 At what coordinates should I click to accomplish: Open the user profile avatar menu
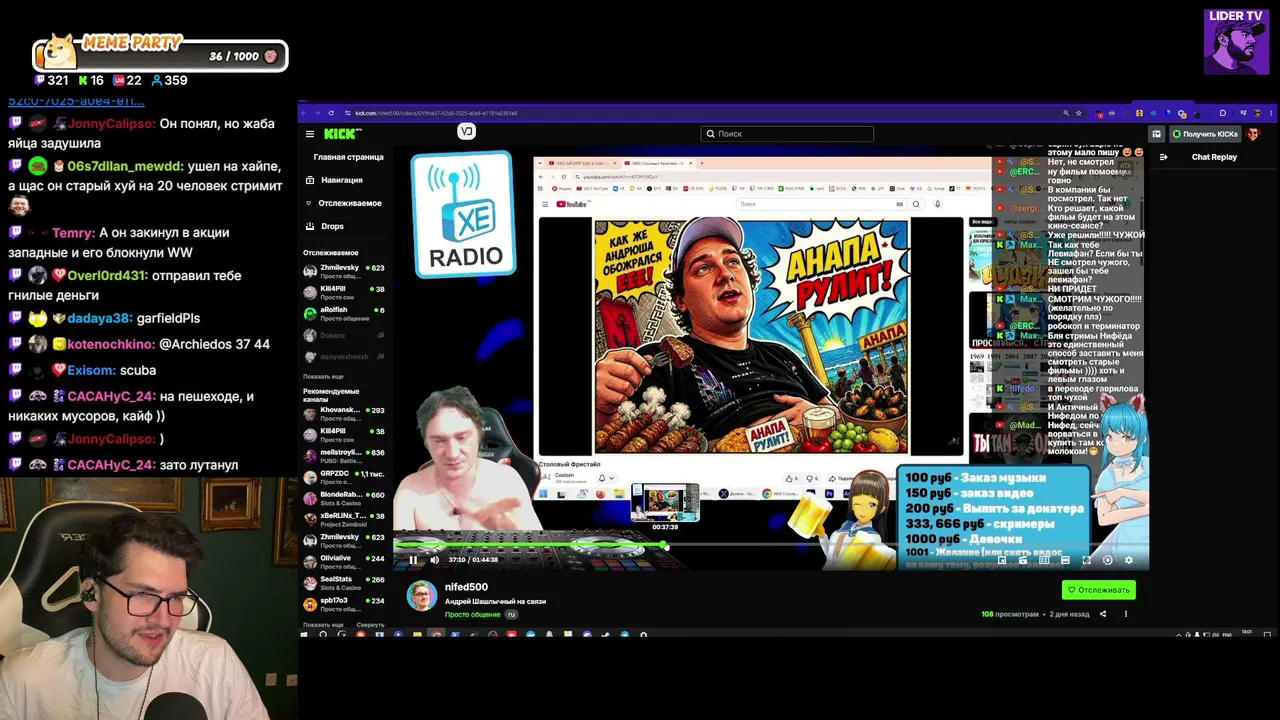pos(1256,134)
